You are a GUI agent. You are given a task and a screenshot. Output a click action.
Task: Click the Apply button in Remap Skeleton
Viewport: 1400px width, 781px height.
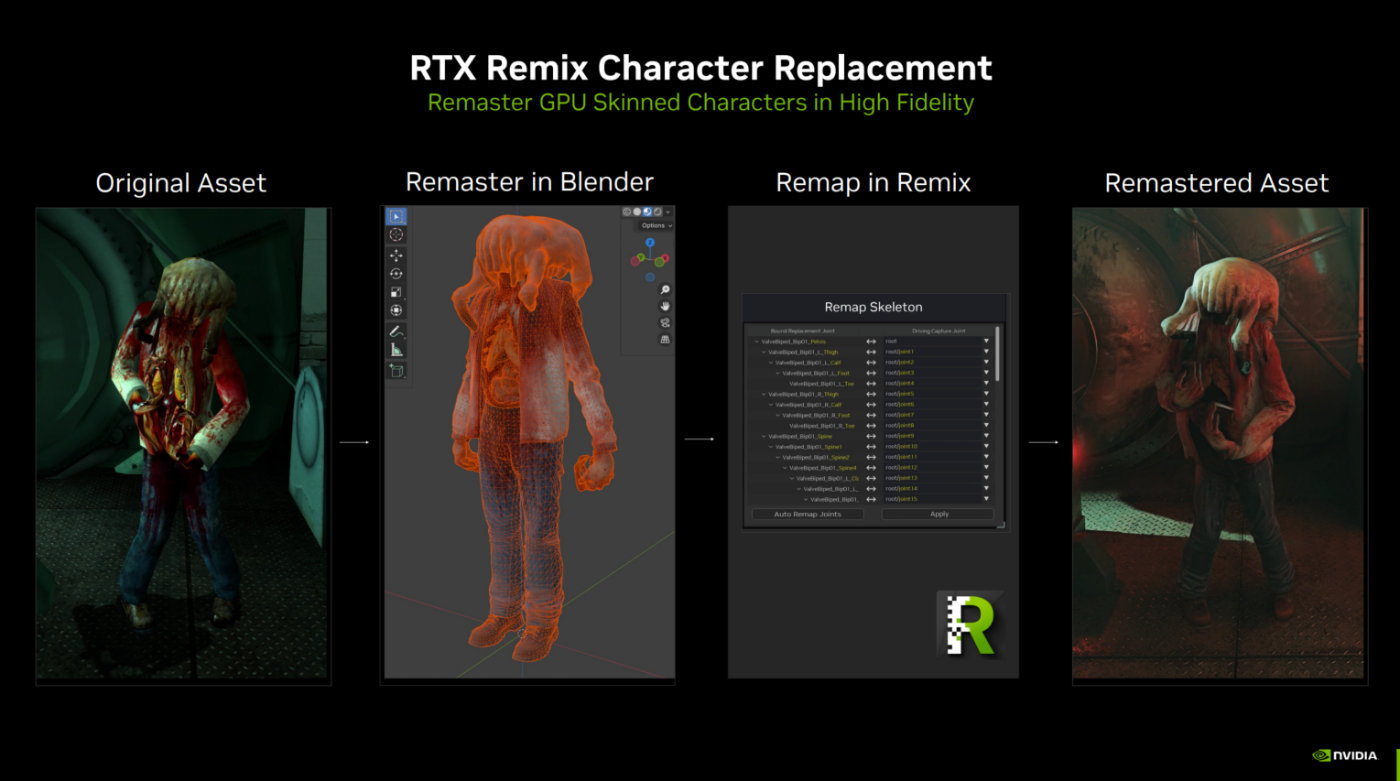[x=938, y=514]
